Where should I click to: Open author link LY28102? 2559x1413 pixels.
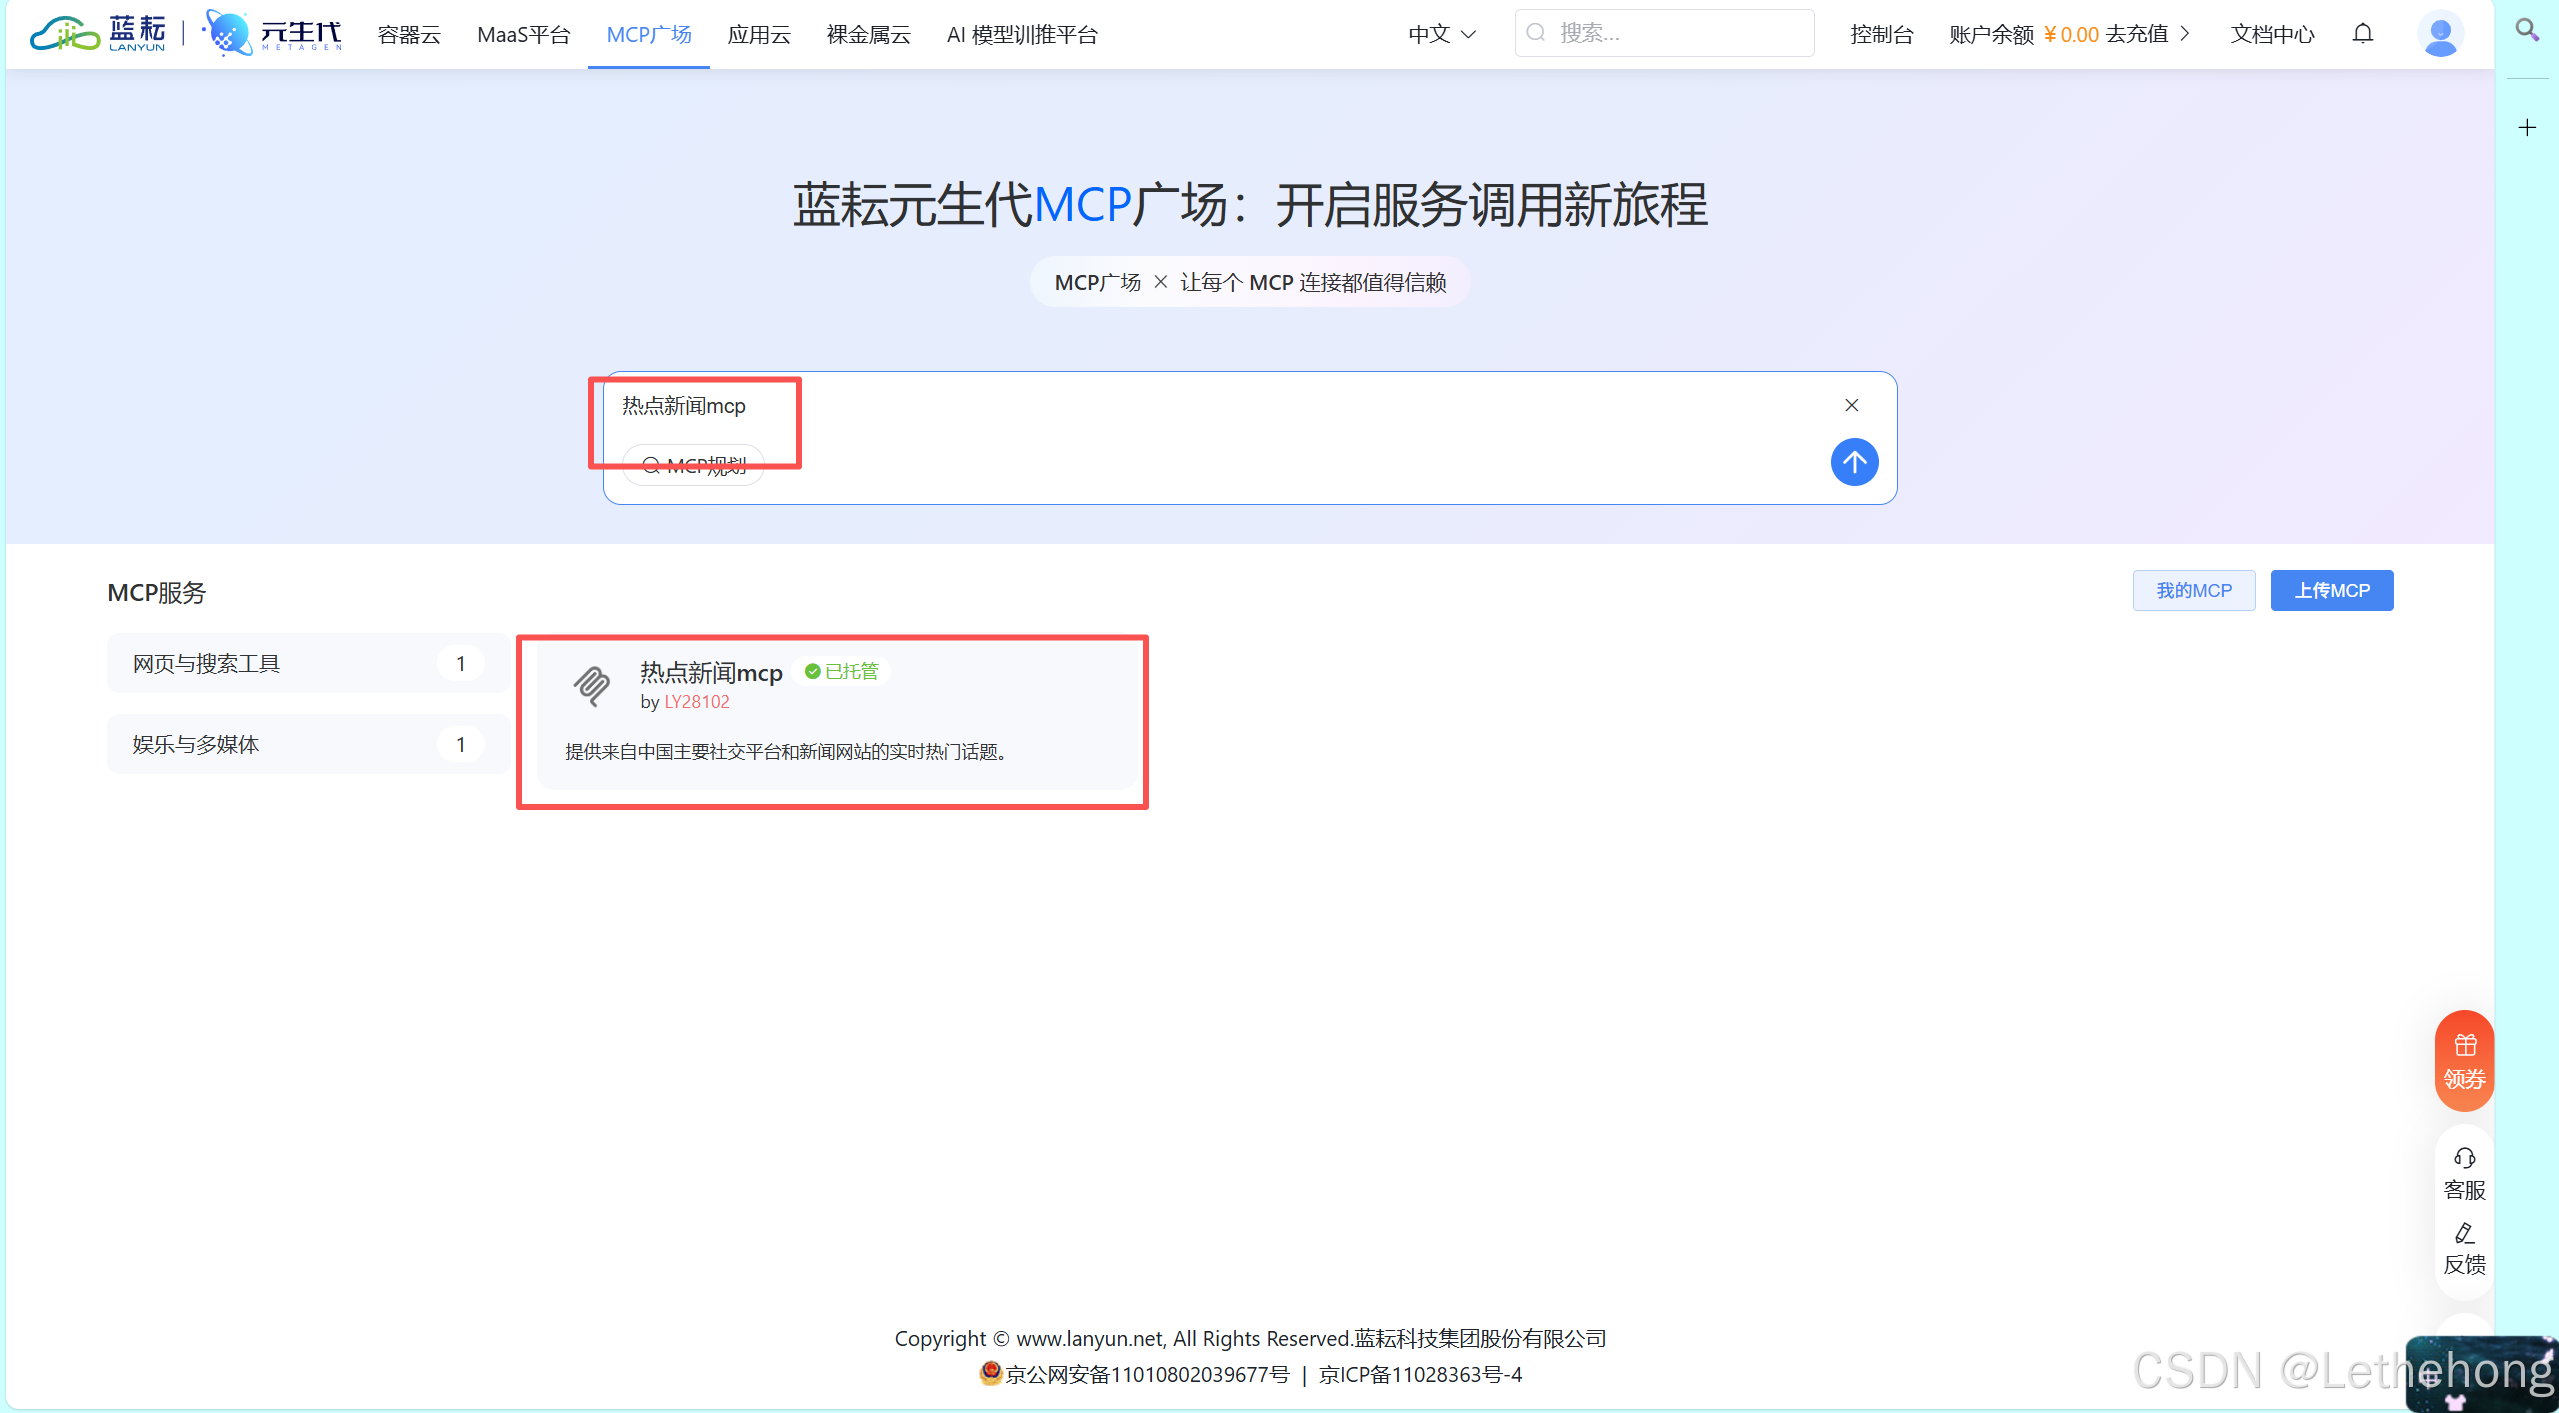pyautogui.click(x=696, y=701)
